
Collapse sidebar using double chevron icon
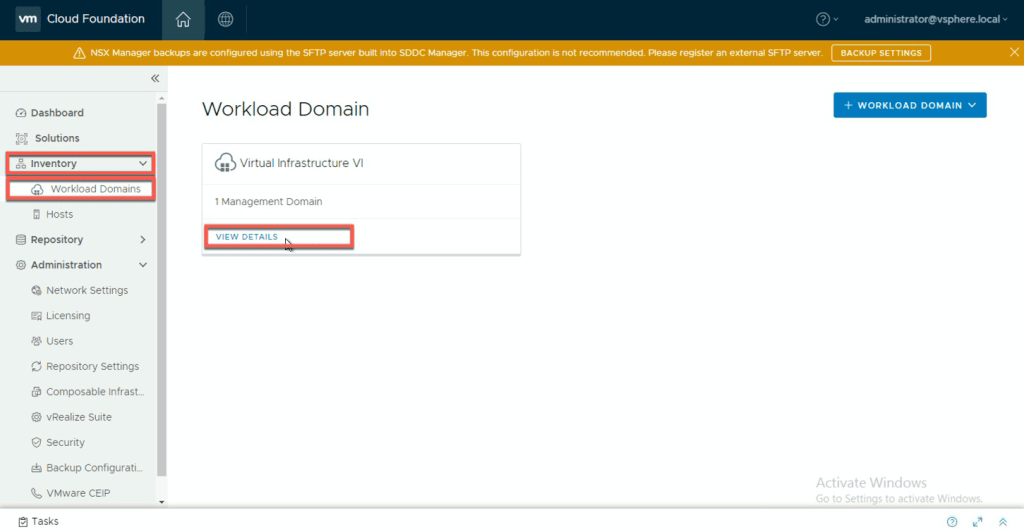(x=155, y=78)
